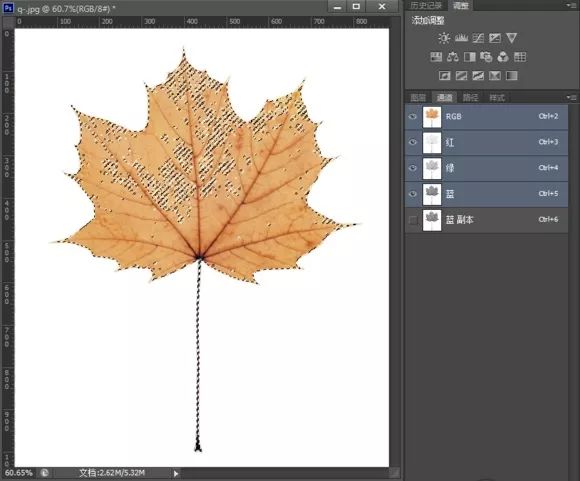Add a Channel Mixer adjustment

(x=503, y=57)
